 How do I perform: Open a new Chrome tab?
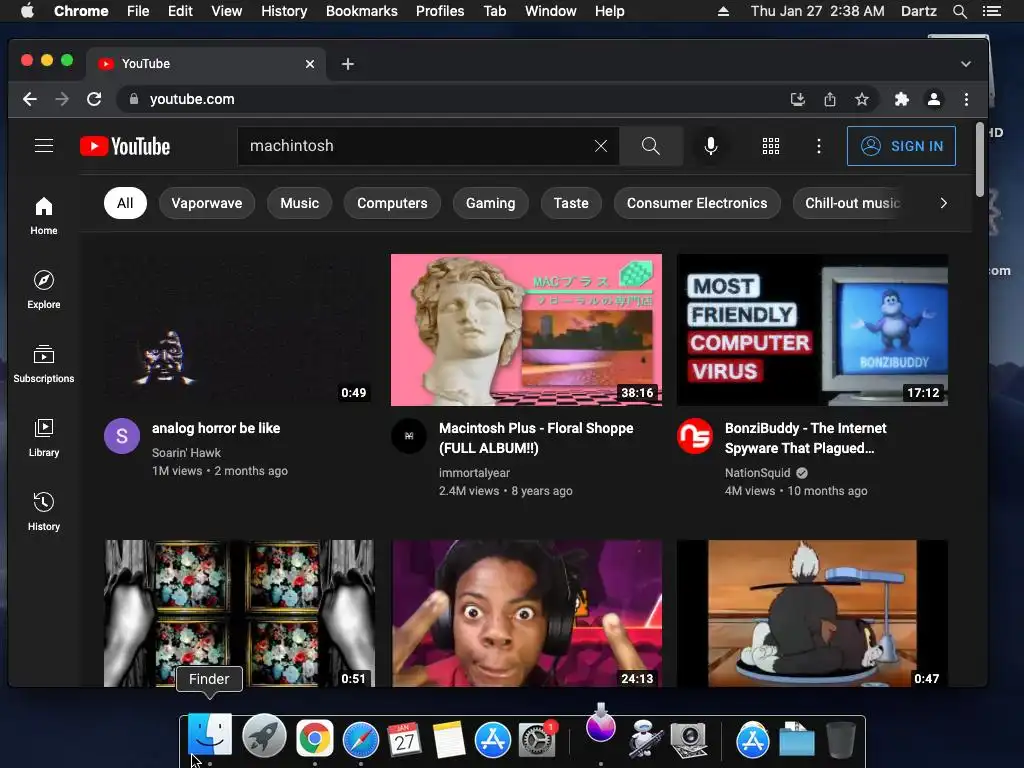(x=348, y=64)
